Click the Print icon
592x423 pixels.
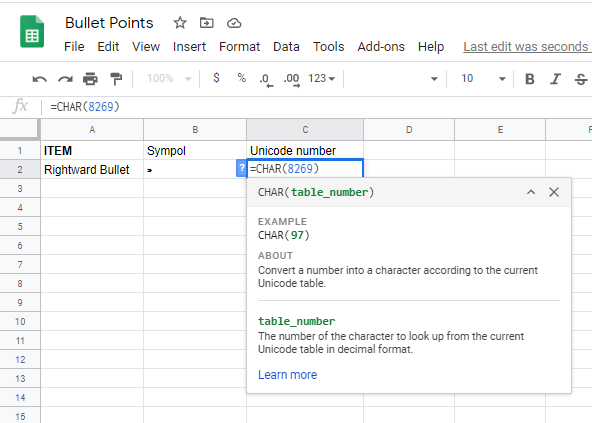90,79
